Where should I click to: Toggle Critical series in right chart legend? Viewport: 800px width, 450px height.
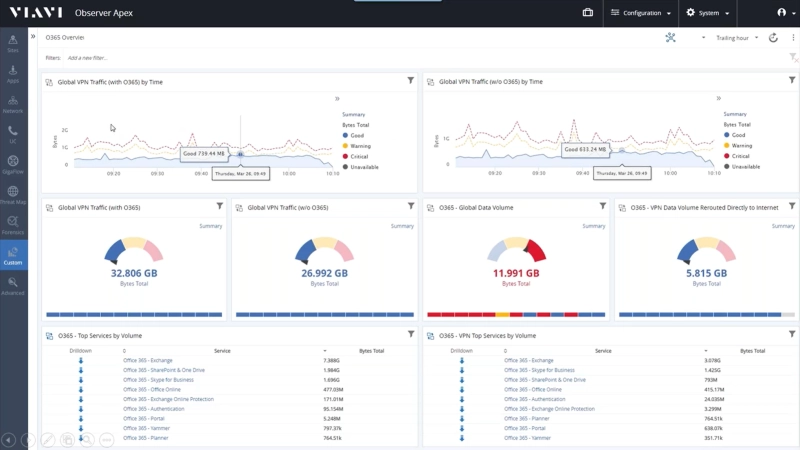(x=740, y=156)
